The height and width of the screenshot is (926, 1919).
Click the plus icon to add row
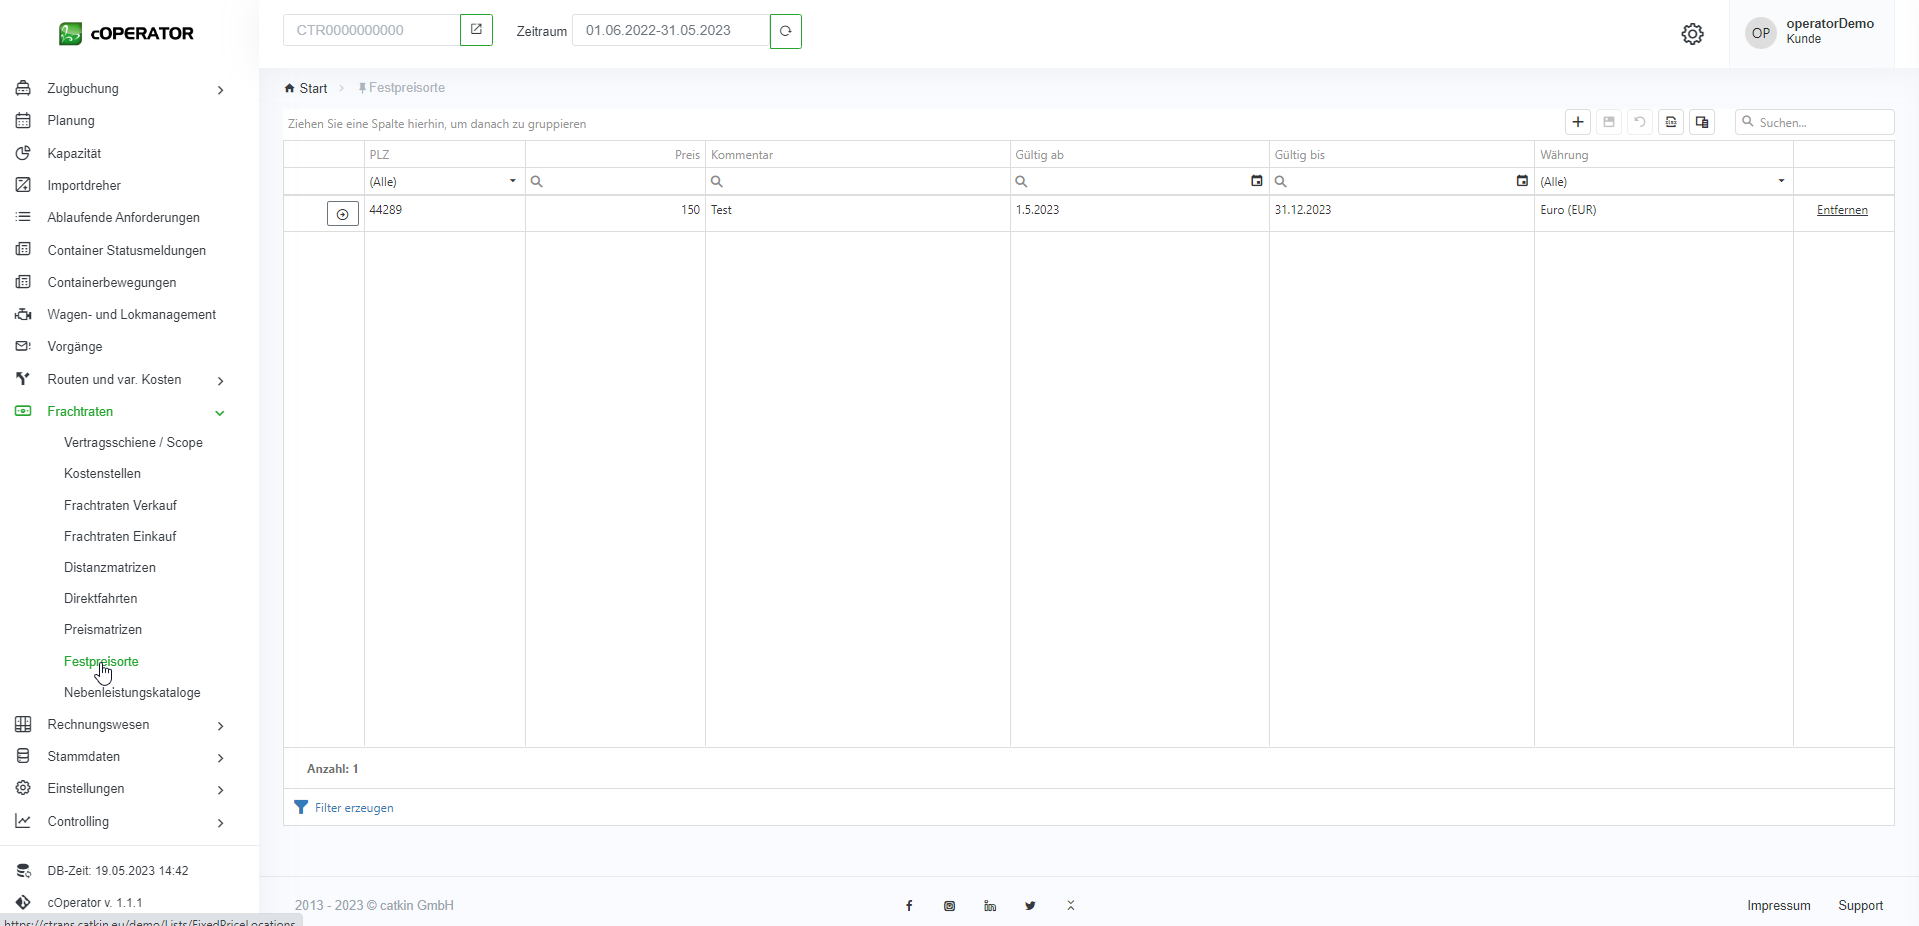[1578, 122]
